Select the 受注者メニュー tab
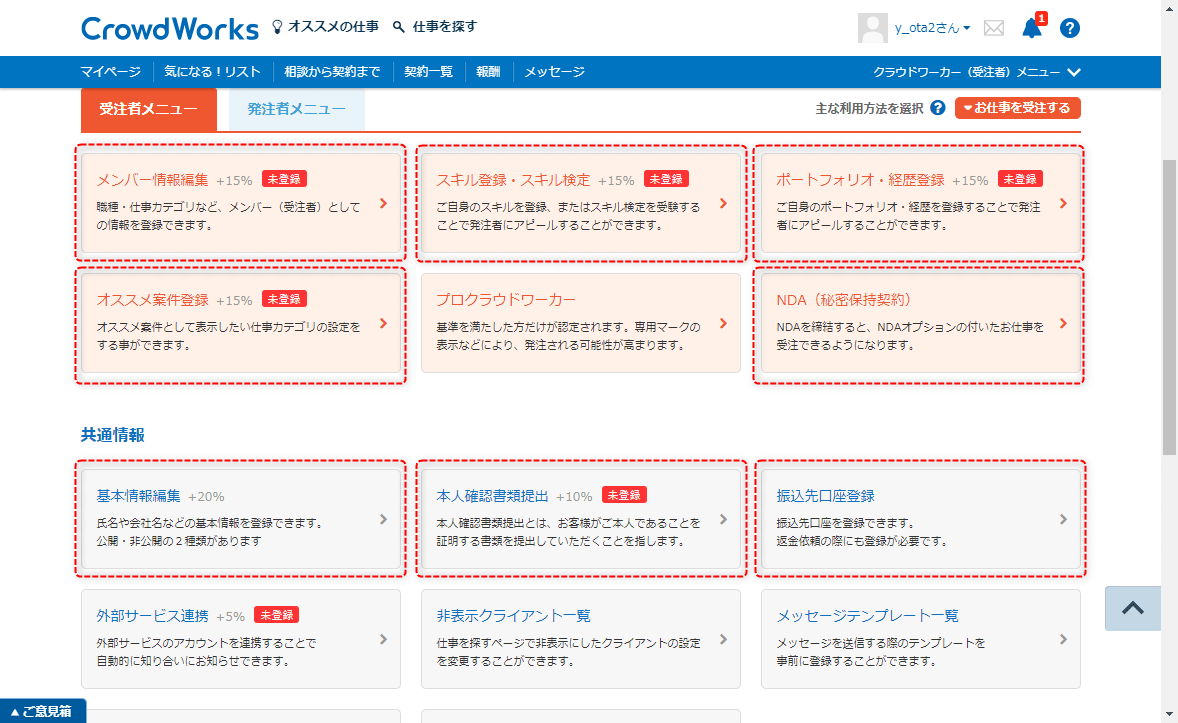 pos(148,109)
